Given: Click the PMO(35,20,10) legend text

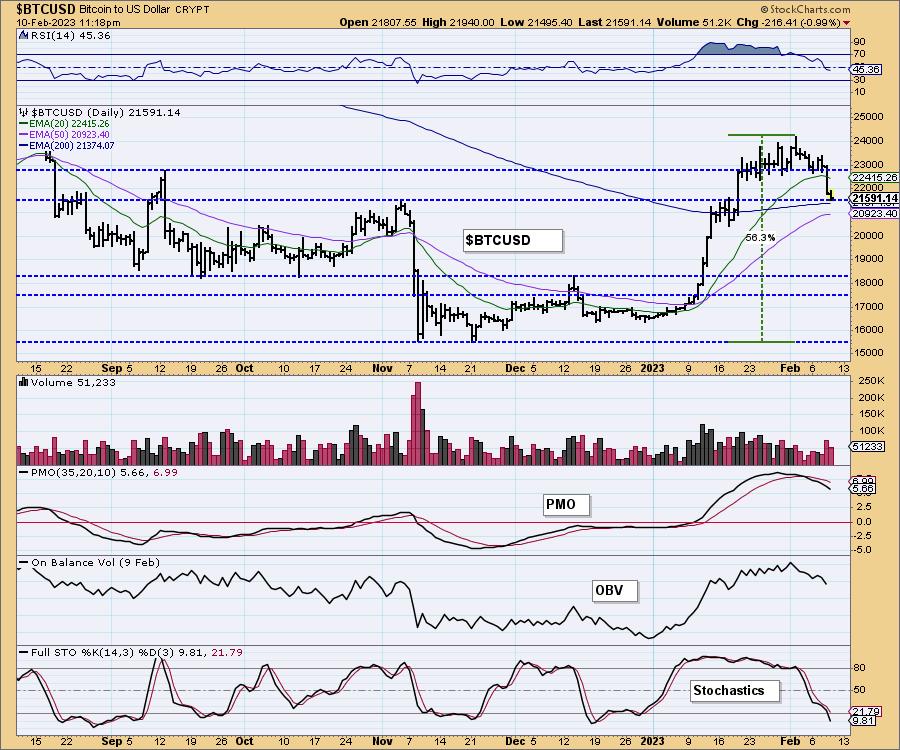Looking at the screenshot, I should click(104, 472).
